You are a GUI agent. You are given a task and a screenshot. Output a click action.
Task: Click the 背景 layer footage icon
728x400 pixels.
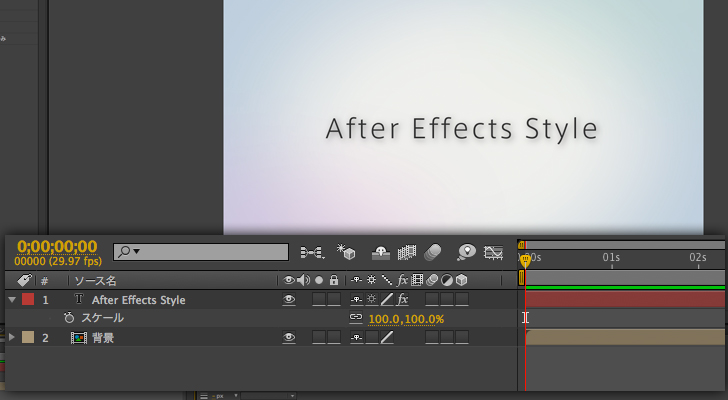click(x=79, y=338)
